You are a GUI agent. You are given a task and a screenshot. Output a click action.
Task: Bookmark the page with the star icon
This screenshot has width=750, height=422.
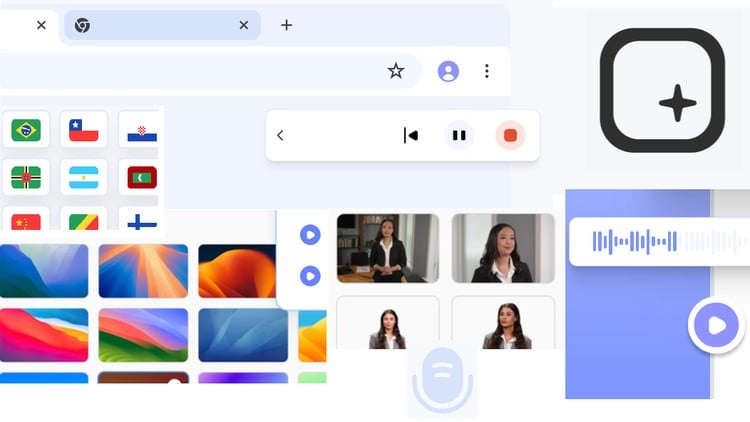pos(396,71)
